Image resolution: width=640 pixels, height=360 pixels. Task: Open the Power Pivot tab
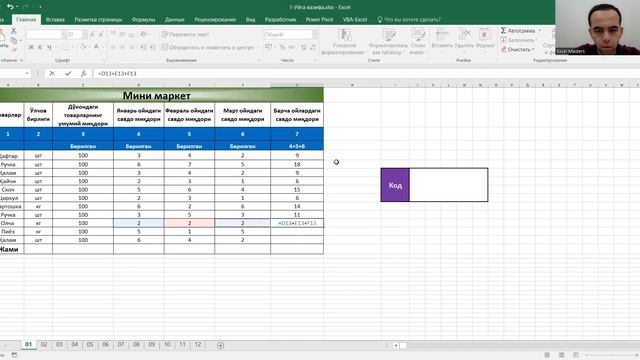320,19
